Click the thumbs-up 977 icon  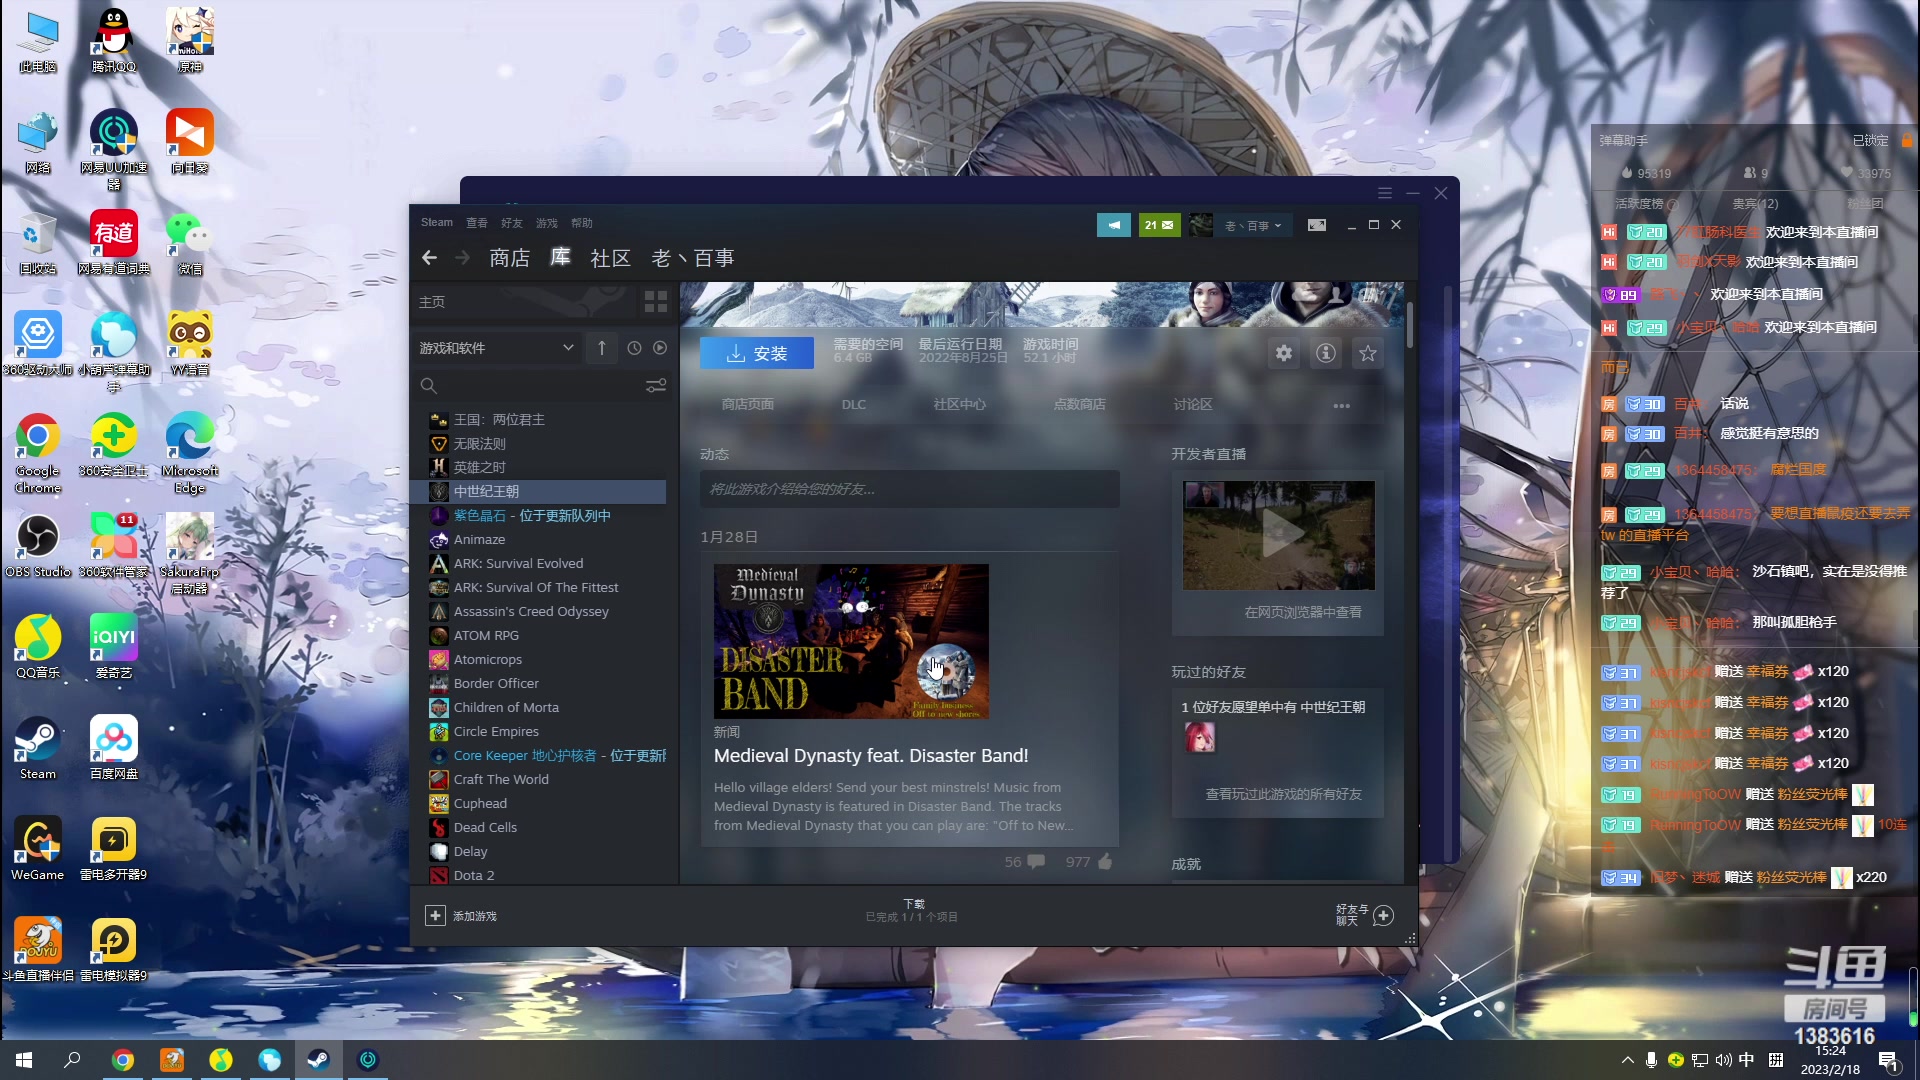(x=1105, y=861)
